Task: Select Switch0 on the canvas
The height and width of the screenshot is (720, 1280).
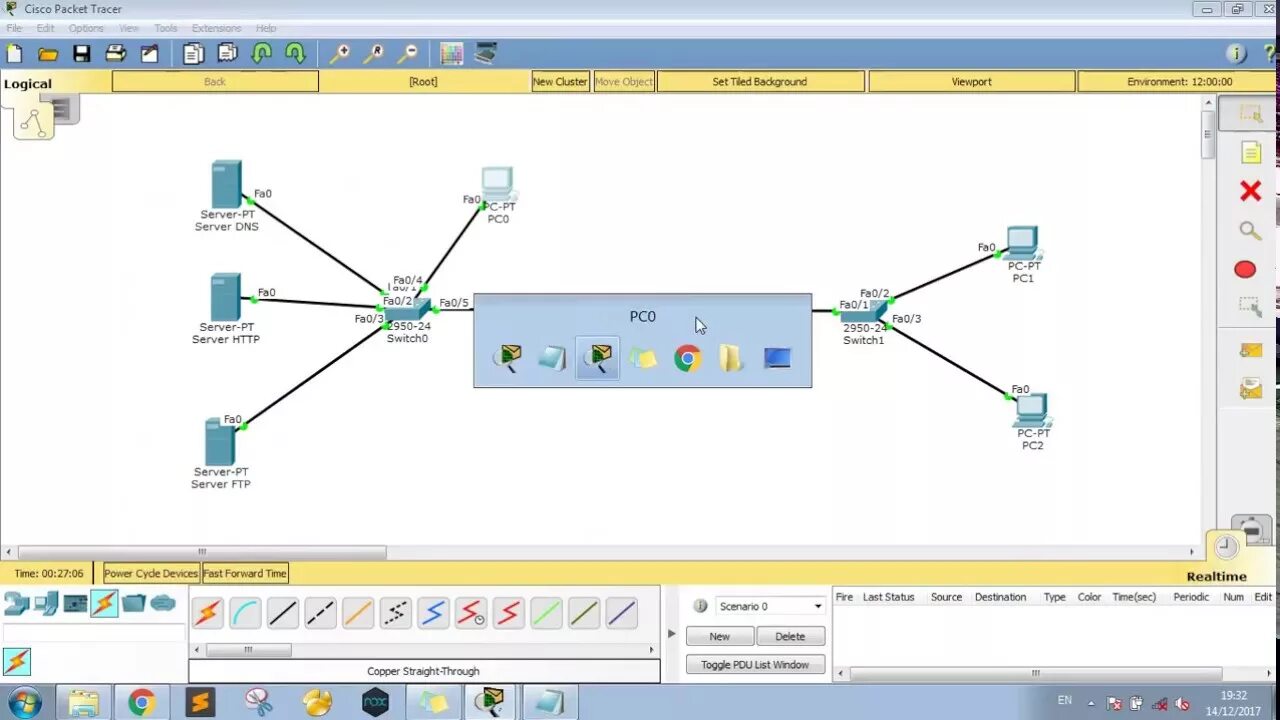Action: tap(408, 310)
